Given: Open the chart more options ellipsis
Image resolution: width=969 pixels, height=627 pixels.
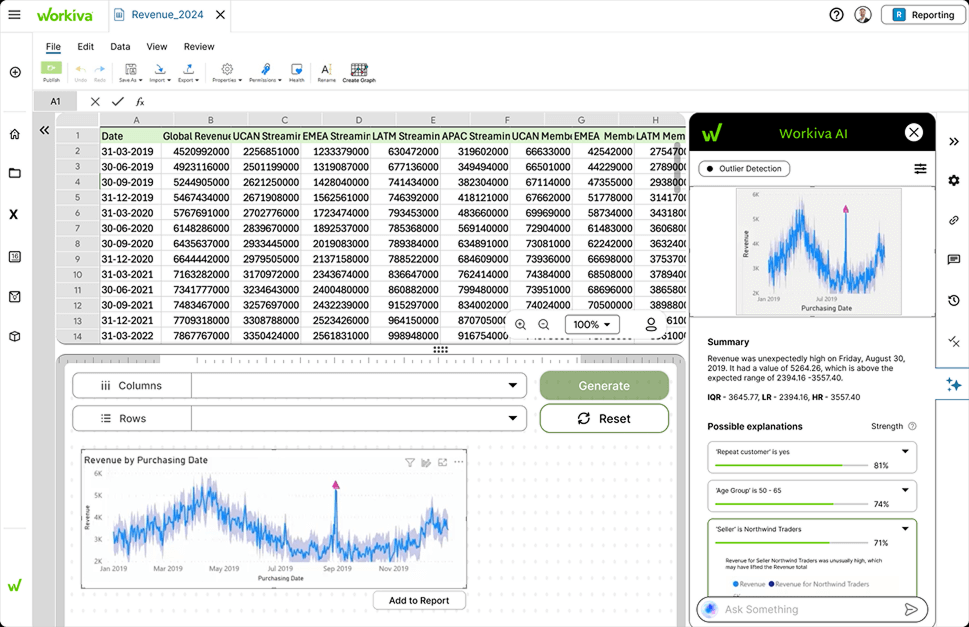Looking at the screenshot, I should click(x=459, y=461).
